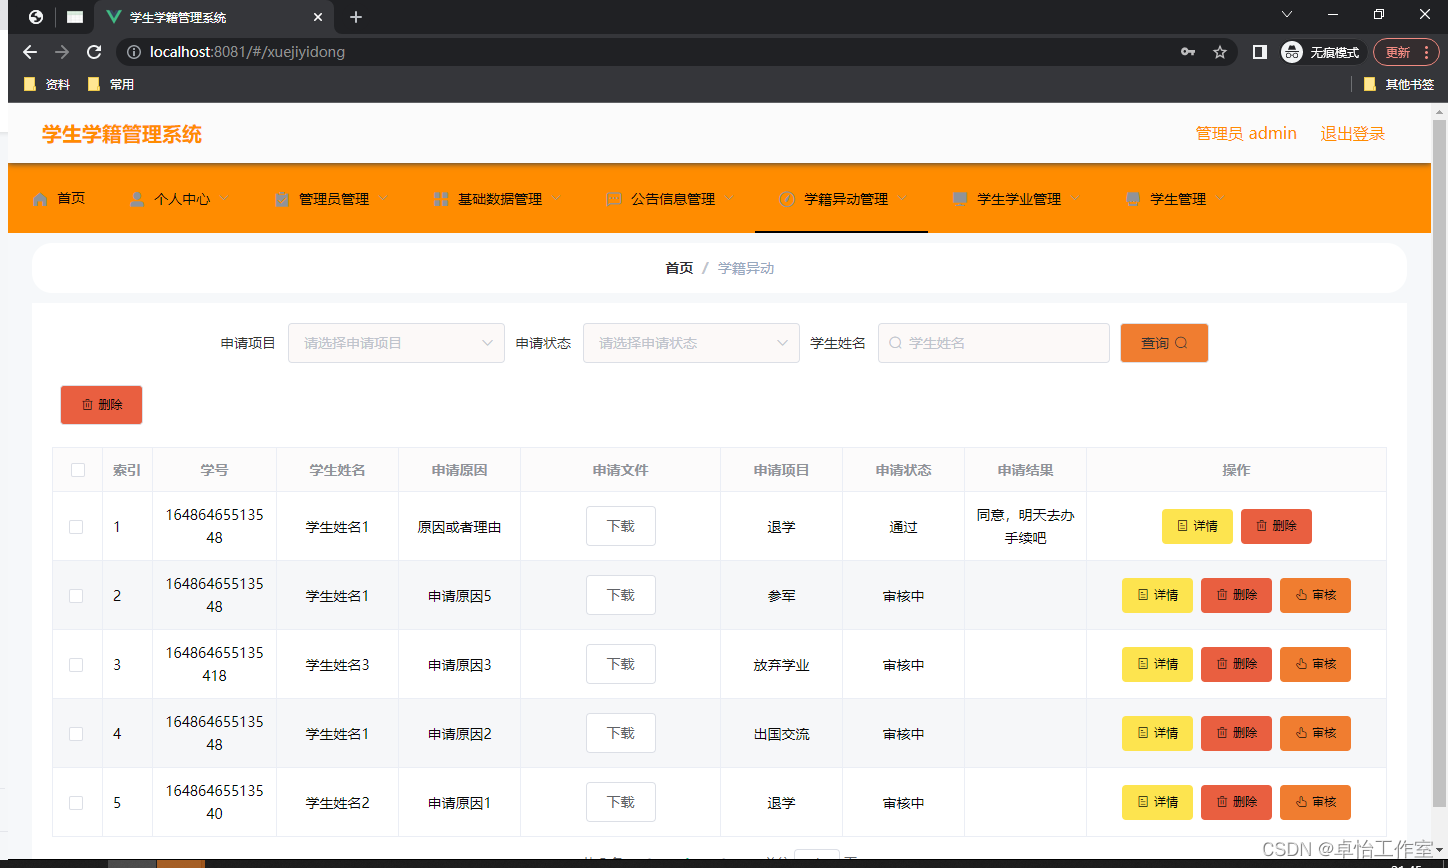
Task: Expand the 学籍异动管理 menu arrow
Action: pyautogui.click(x=903, y=198)
